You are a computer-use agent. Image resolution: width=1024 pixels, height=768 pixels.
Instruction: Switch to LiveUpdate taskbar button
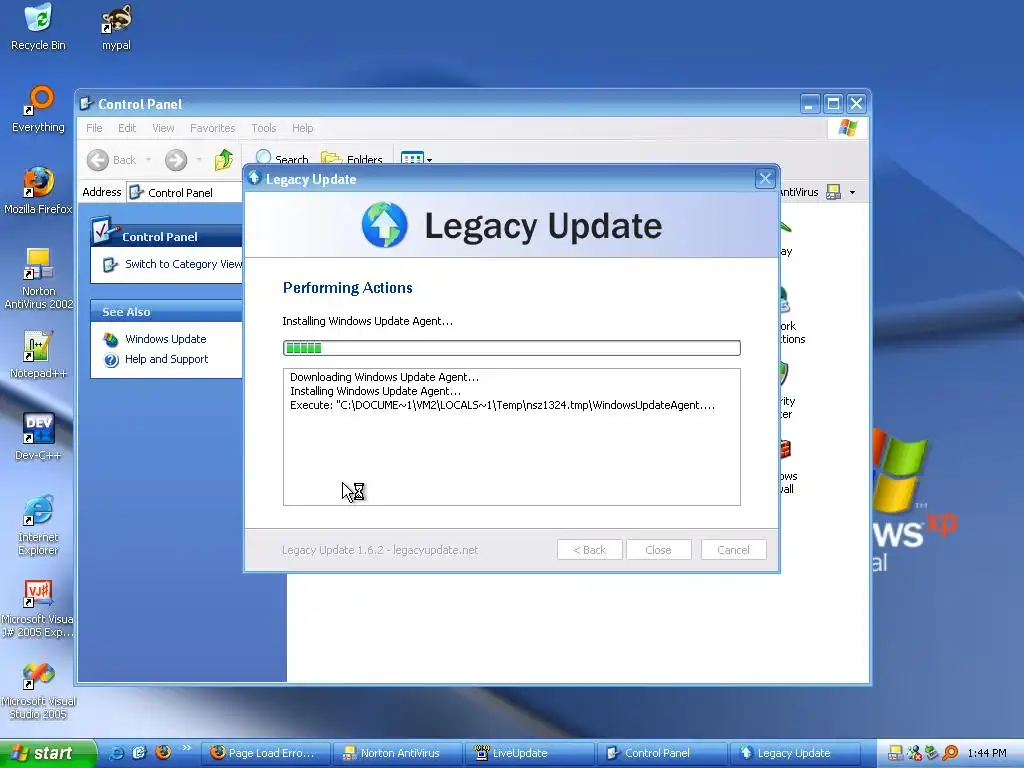point(530,753)
